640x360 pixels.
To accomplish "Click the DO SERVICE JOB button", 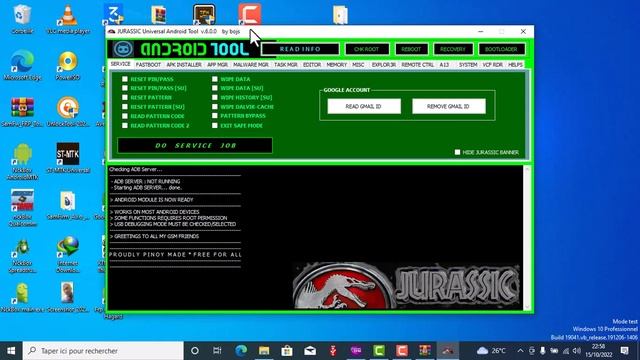I will point(195,145).
